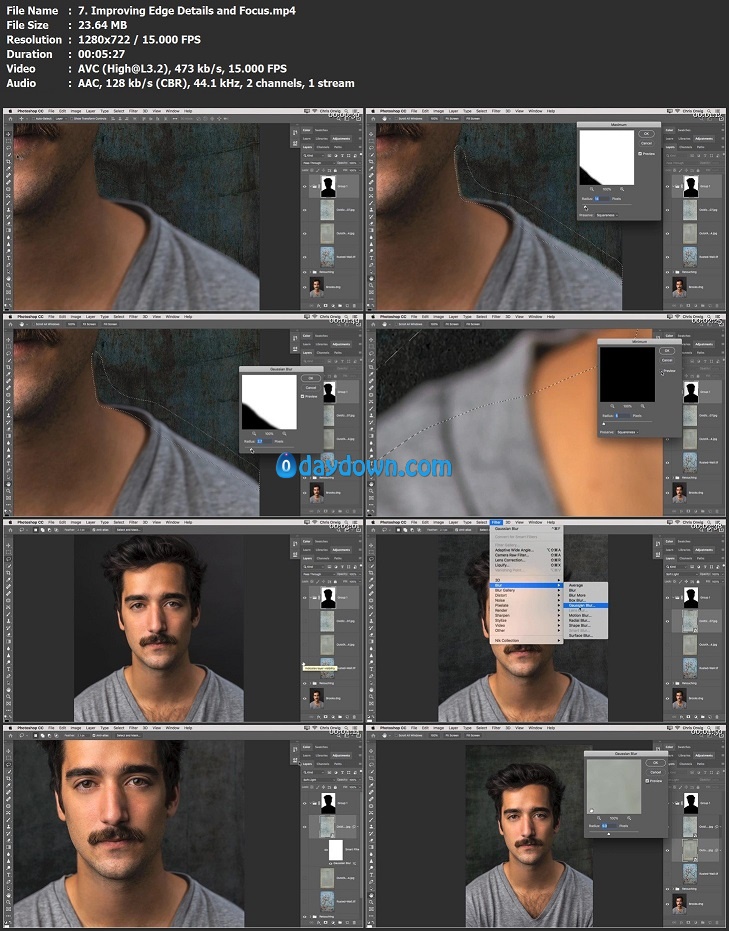Click the zoom-out magnifier in the Maximum dialog
This screenshot has height=931, width=729.
[590, 191]
